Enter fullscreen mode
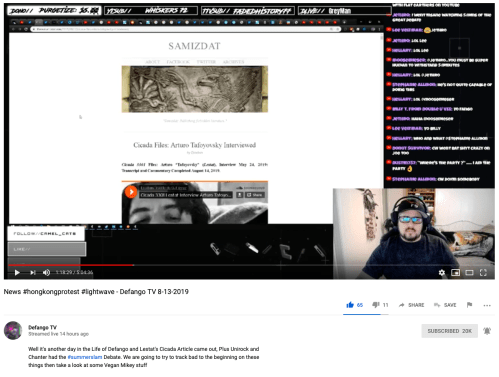The width and height of the screenshot is (499, 377). pos(483,273)
